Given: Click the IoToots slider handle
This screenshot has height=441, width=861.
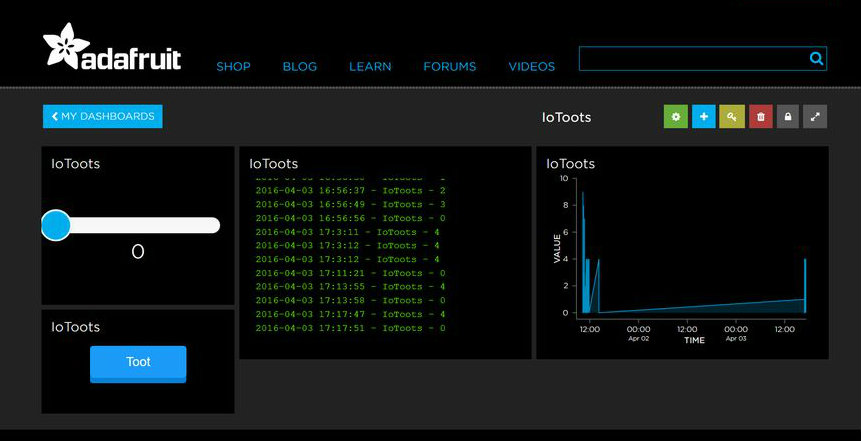Looking at the screenshot, I should [56, 225].
